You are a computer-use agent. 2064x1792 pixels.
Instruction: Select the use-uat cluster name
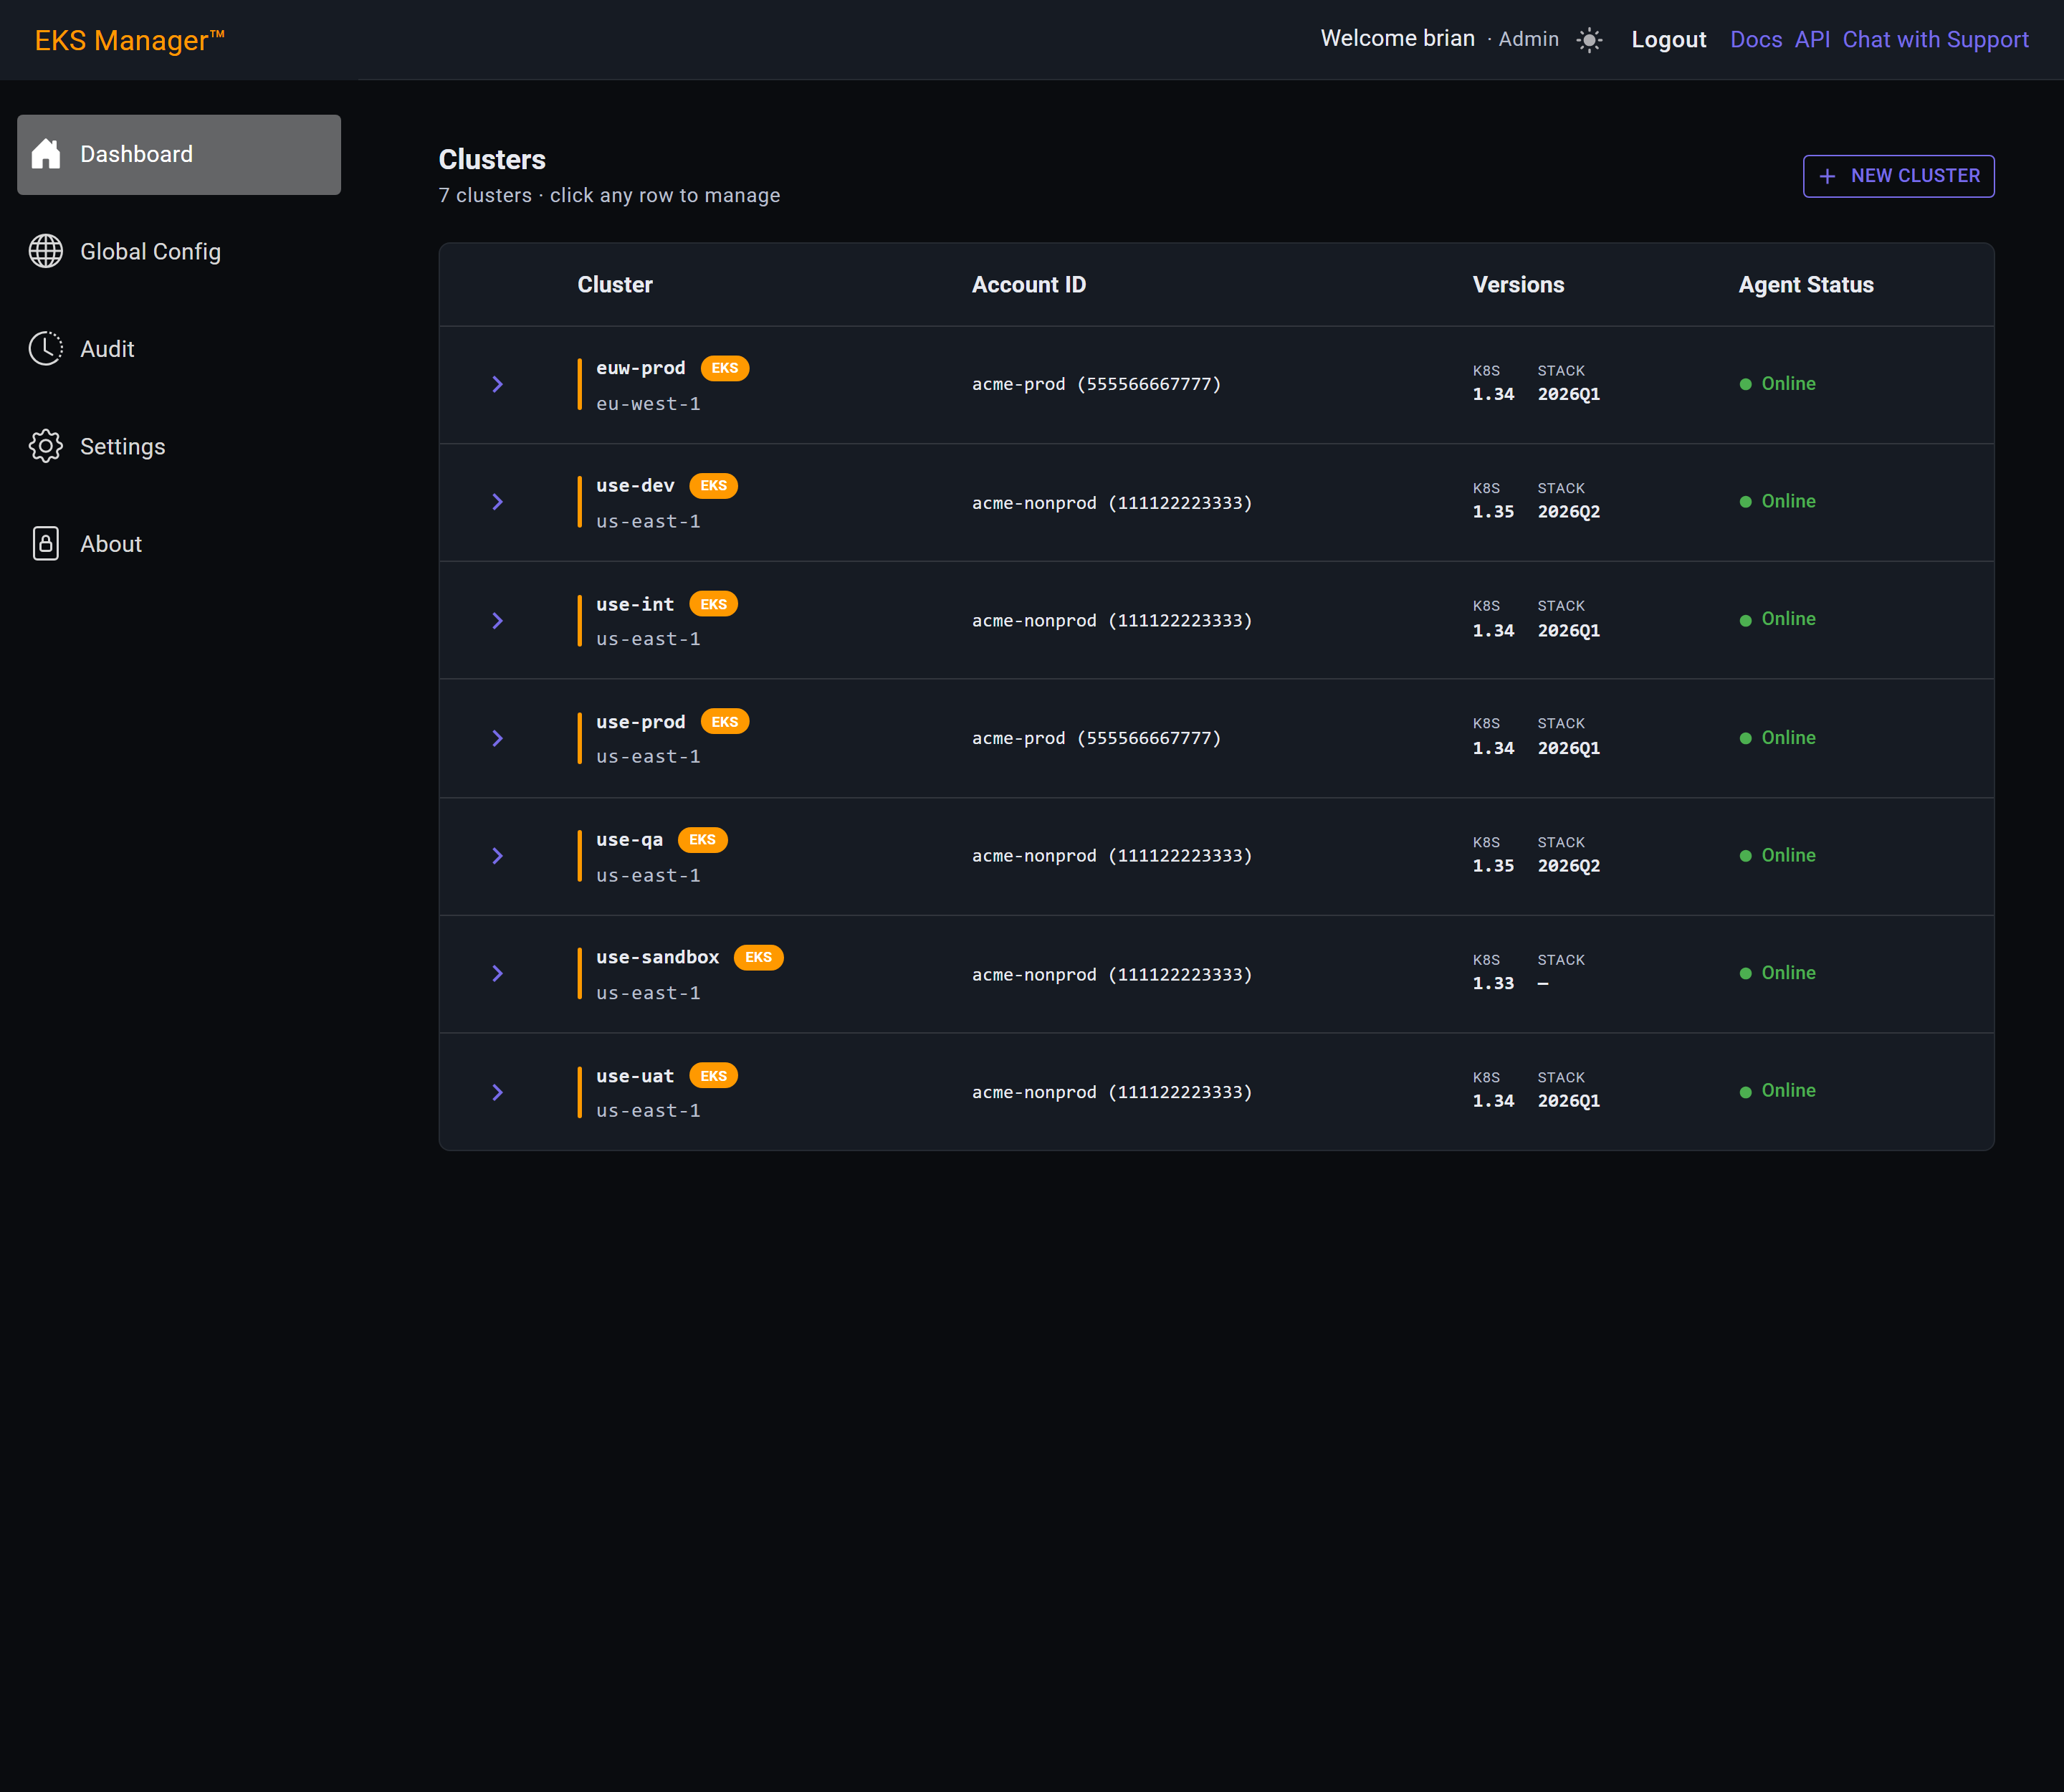coord(635,1076)
